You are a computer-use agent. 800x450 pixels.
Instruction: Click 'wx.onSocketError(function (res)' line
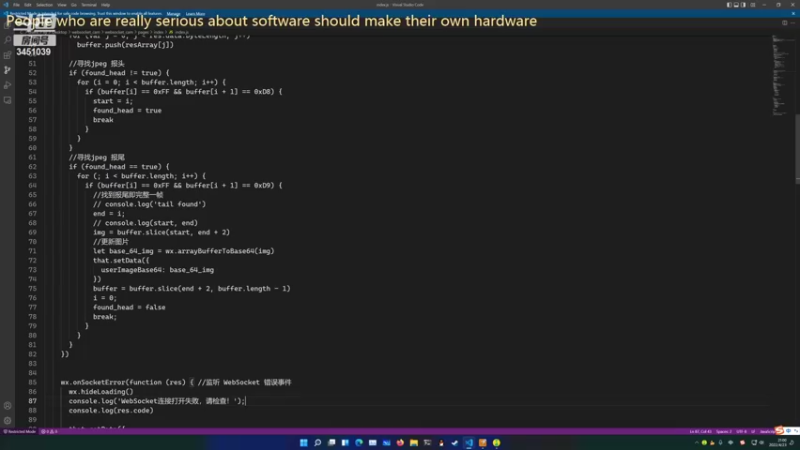point(123,382)
